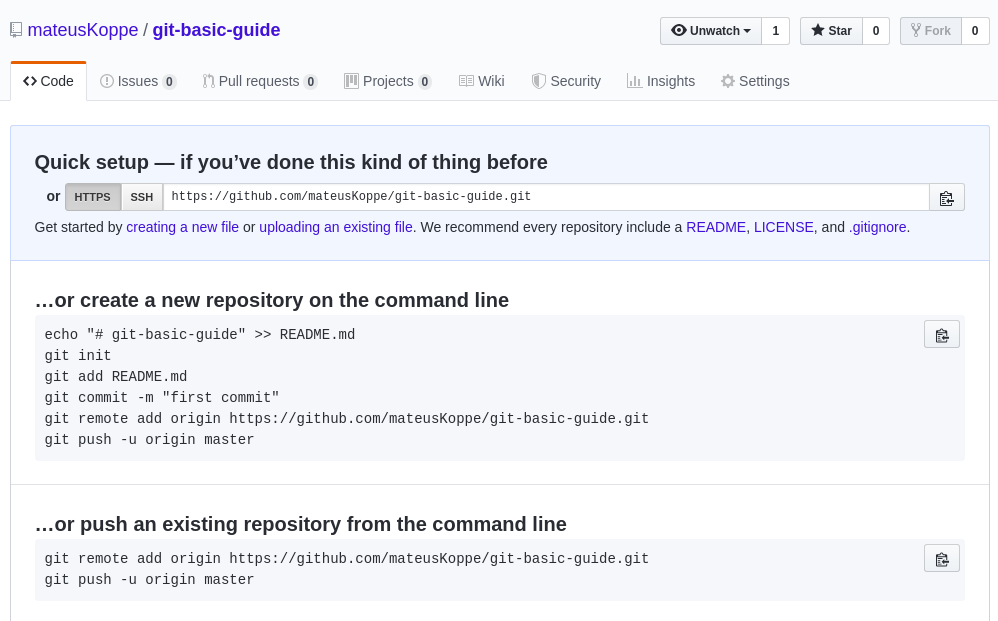Open the Unwatch notifications dropdown
This screenshot has width=998, height=621.
(711, 31)
